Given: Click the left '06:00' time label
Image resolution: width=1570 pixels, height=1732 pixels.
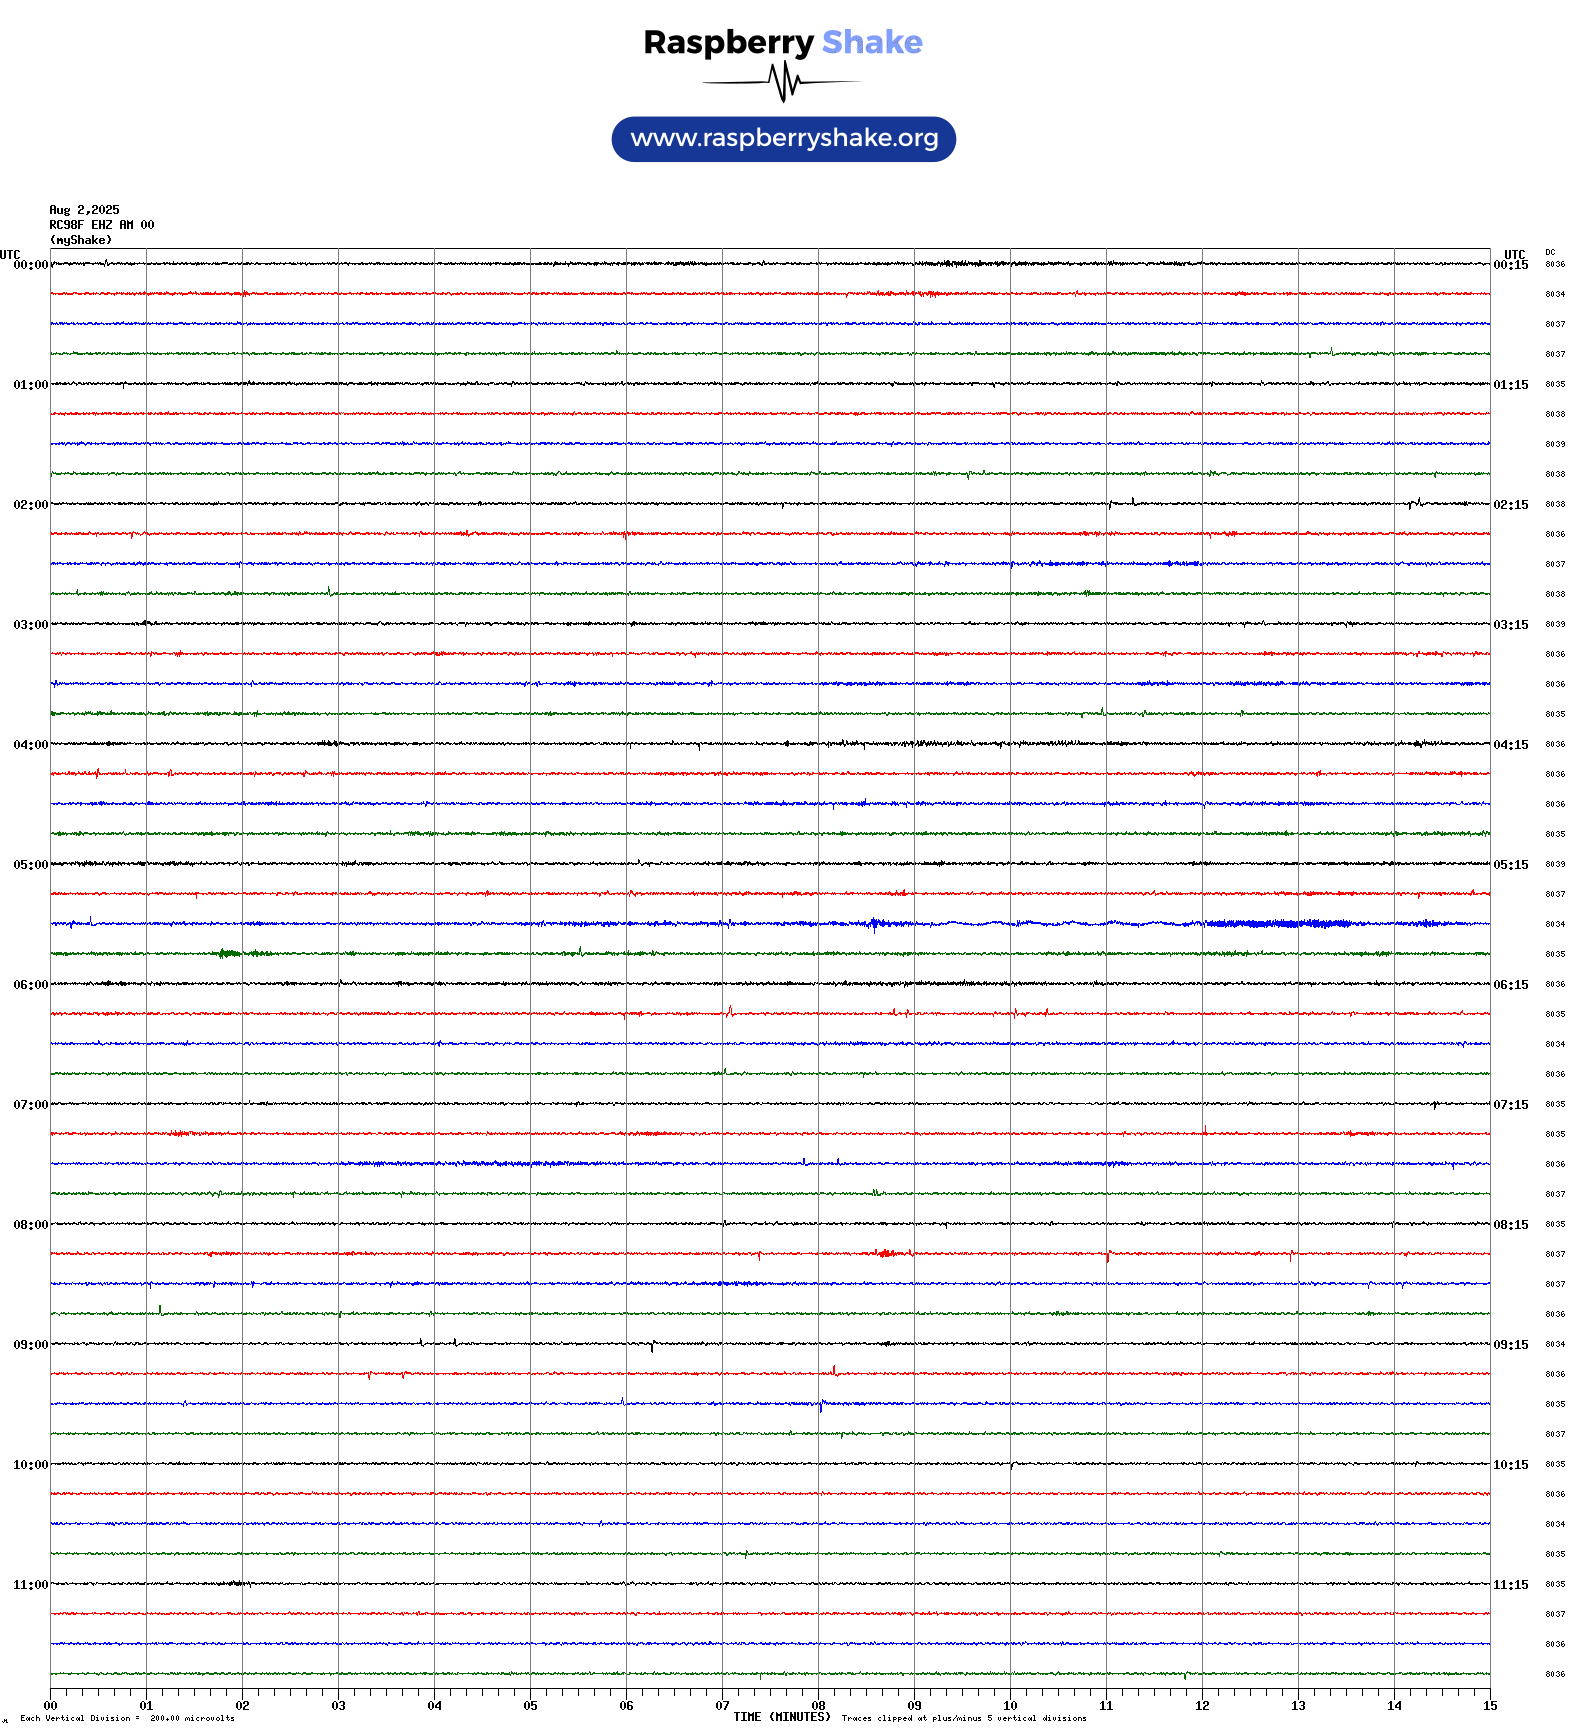Looking at the screenshot, I should (30, 985).
